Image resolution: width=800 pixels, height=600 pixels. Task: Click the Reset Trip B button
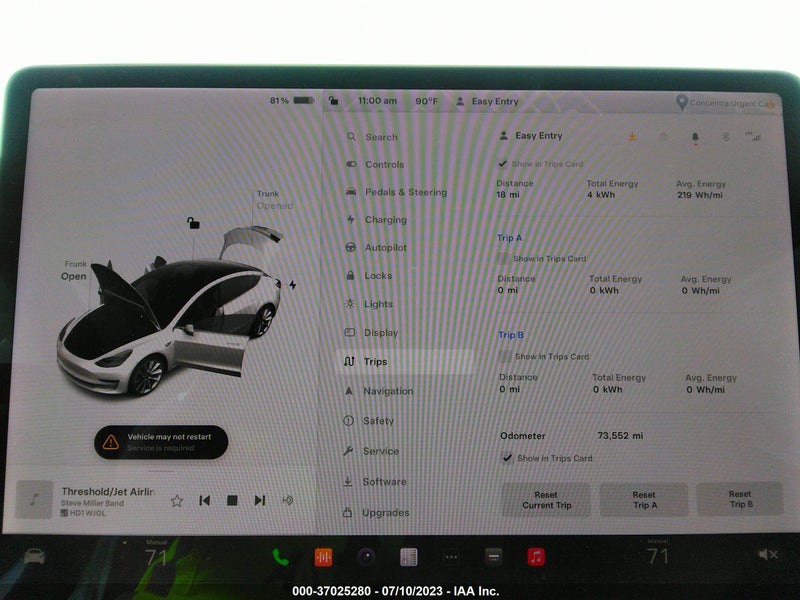point(740,499)
